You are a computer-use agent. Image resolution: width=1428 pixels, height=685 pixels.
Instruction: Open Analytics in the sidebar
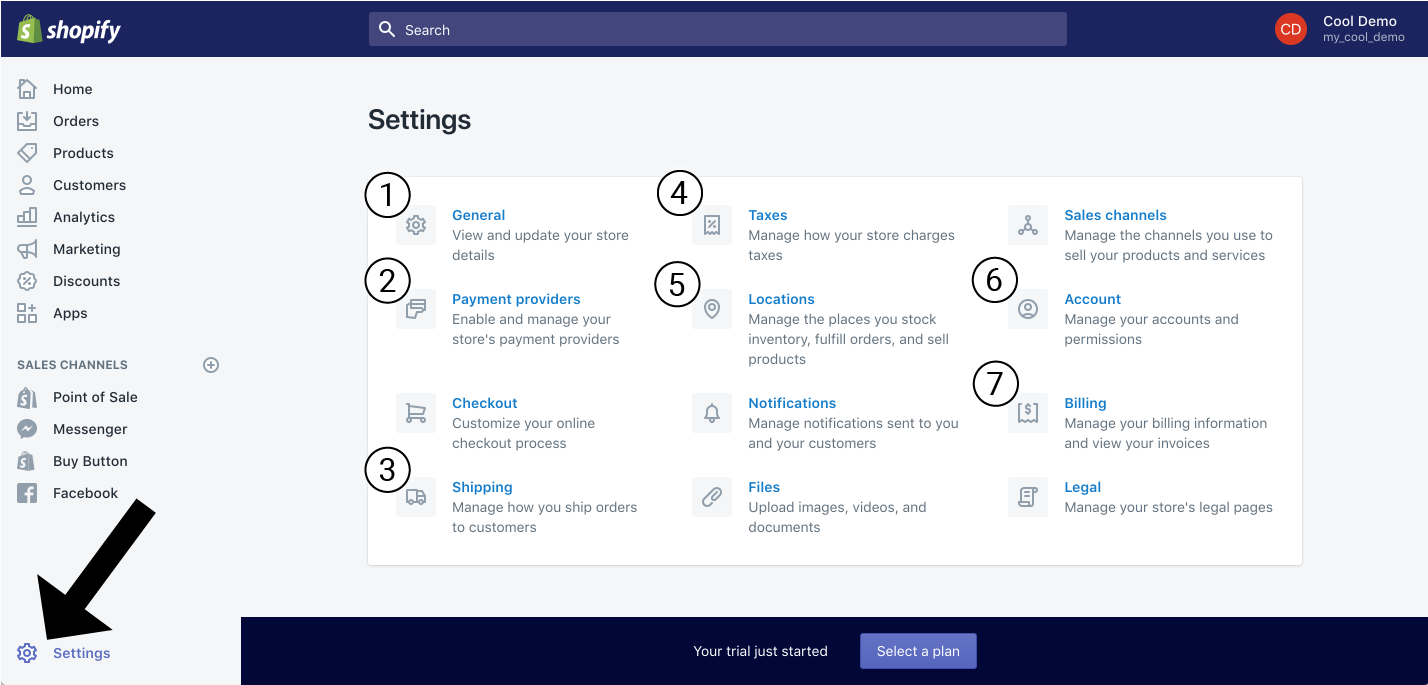84,217
